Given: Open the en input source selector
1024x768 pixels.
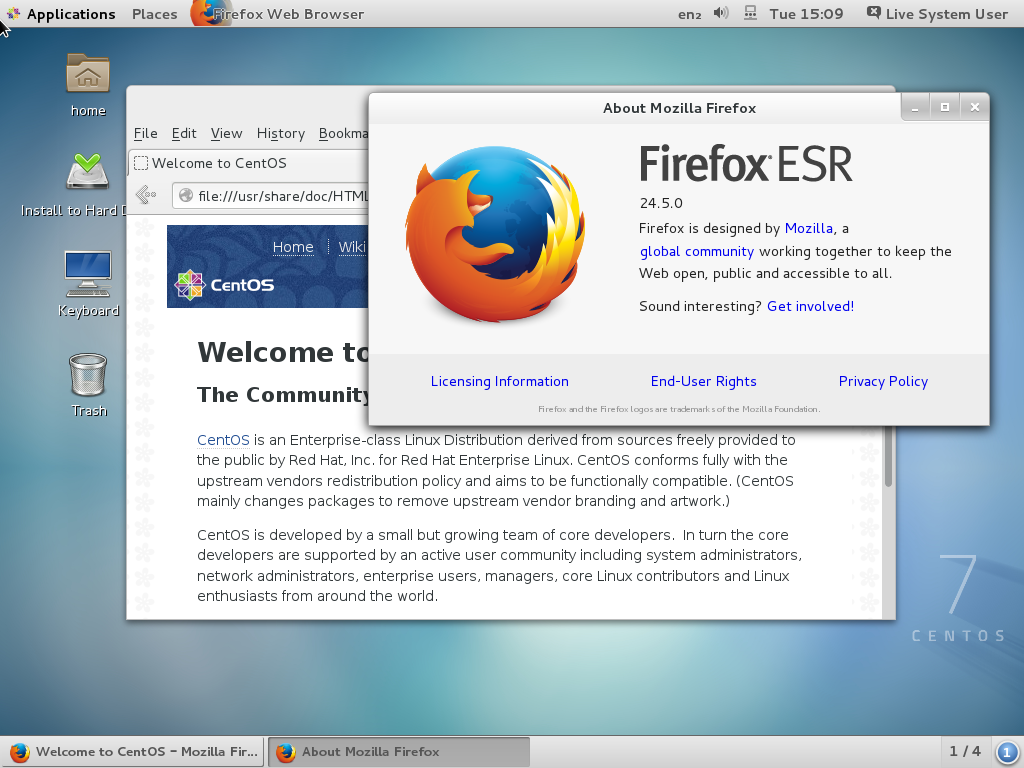Looking at the screenshot, I should pos(689,14).
